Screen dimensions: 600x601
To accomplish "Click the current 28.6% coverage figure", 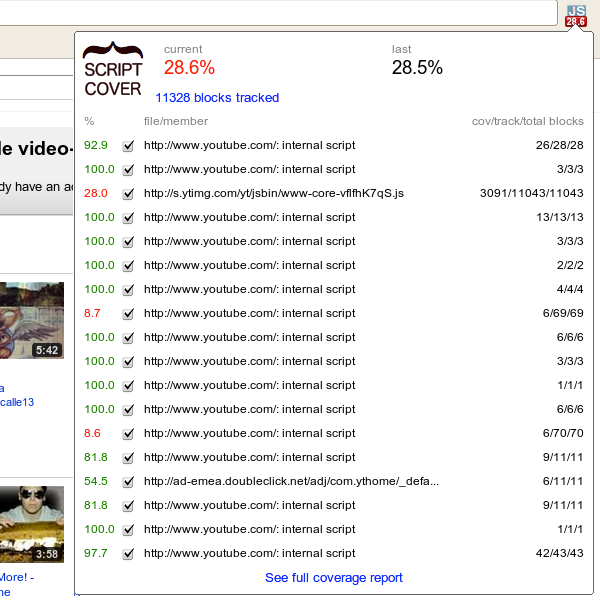I will 189,68.
